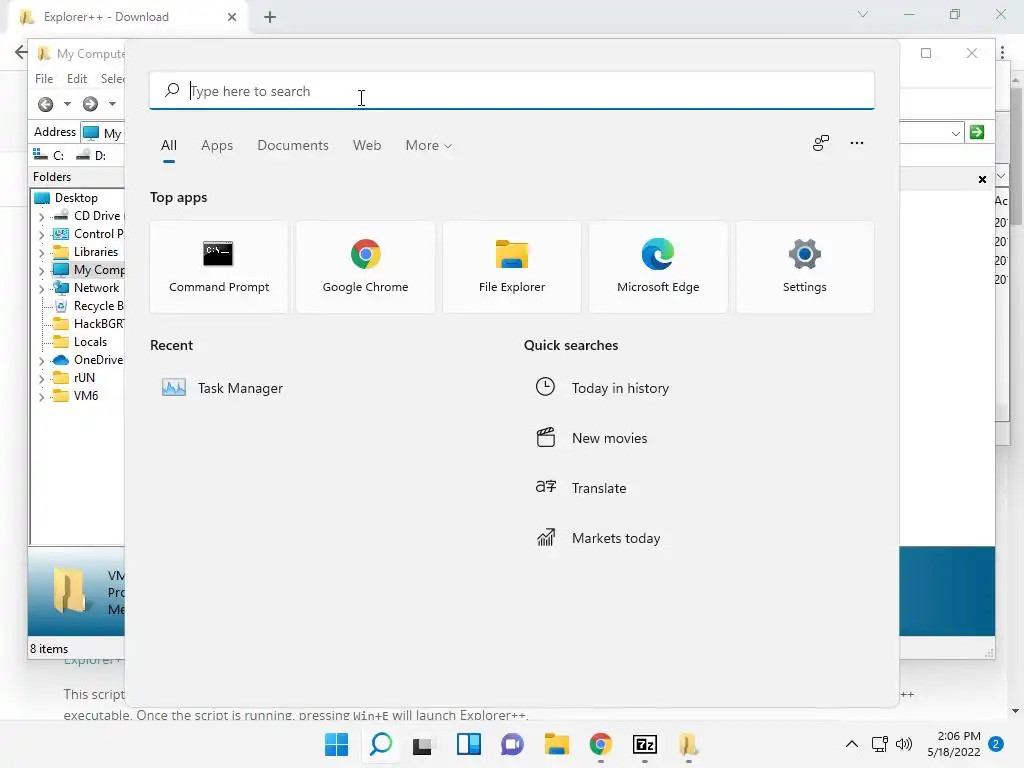Expand the More search filter dropdown
Viewport: 1024px width, 768px height.
(x=428, y=146)
